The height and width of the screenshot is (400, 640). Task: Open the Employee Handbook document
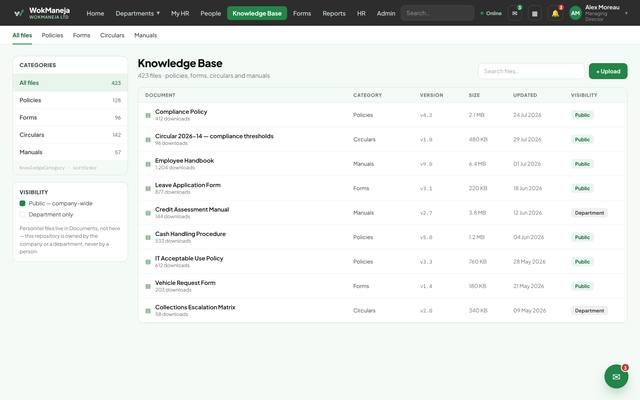pyautogui.click(x=184, y=160)
